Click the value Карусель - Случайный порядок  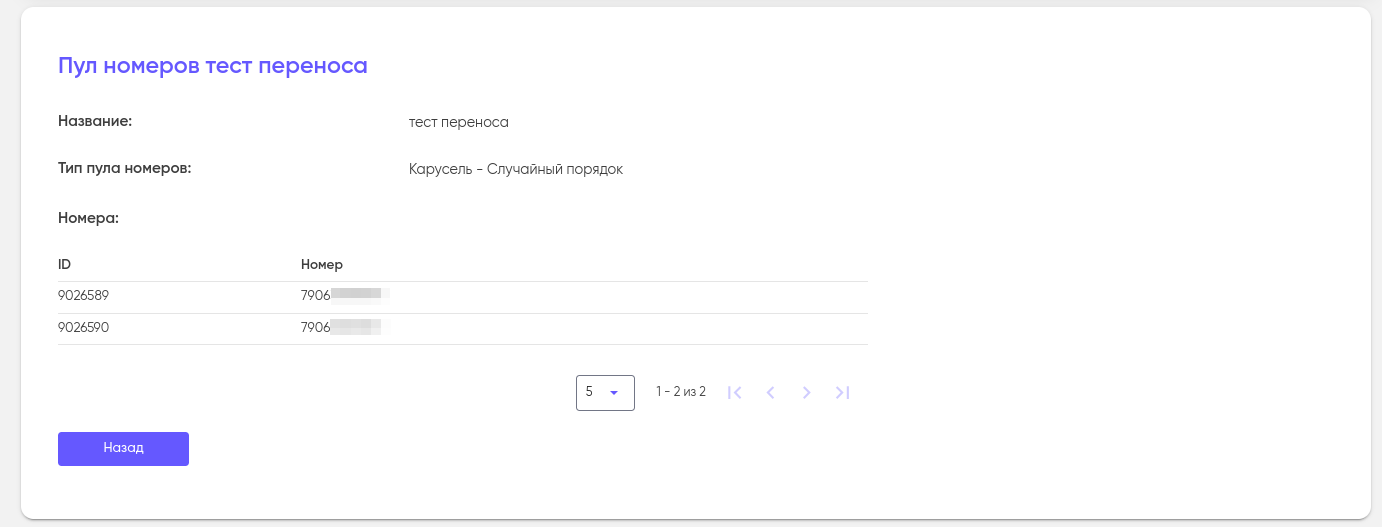516,169
